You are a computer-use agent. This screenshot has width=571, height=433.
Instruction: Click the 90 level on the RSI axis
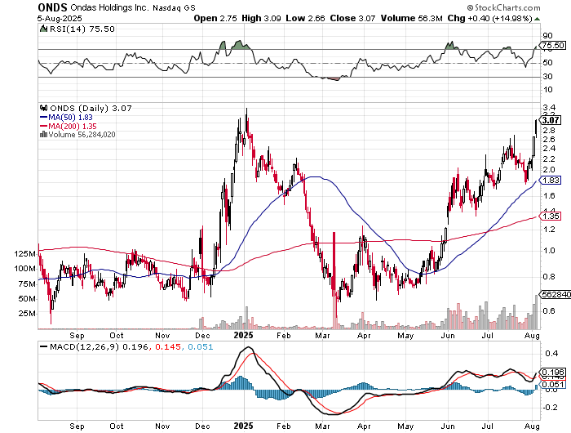(x=547, y=36)
